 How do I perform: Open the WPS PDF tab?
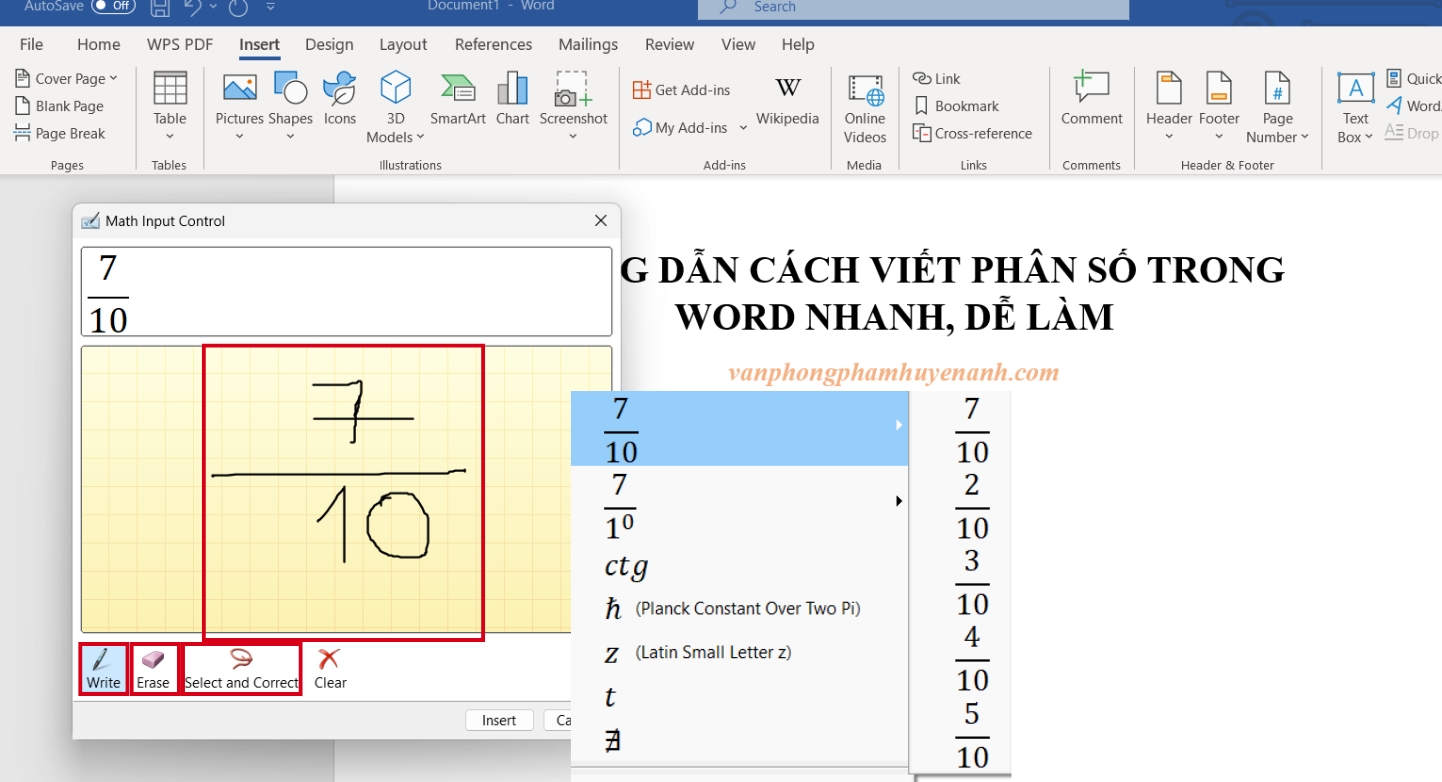180,44
